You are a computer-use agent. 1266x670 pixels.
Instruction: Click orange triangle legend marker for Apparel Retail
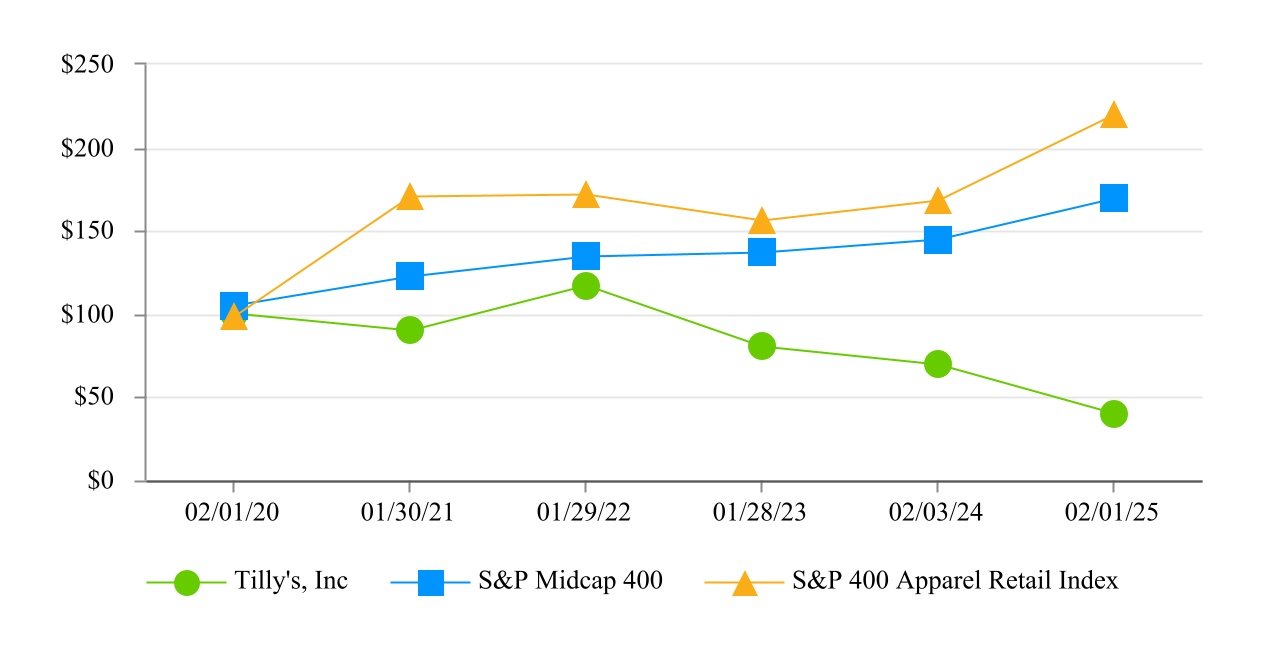745,583
